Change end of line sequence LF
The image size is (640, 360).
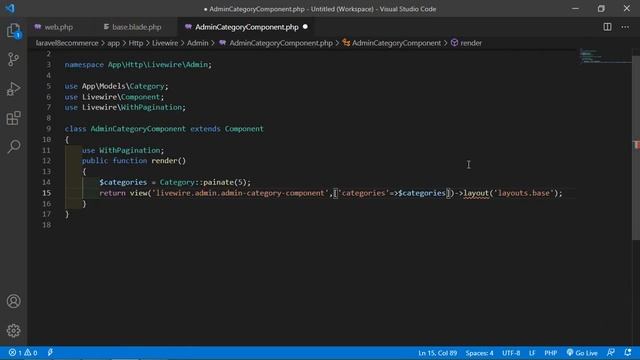pyautogui.click(x=532, y=353)
